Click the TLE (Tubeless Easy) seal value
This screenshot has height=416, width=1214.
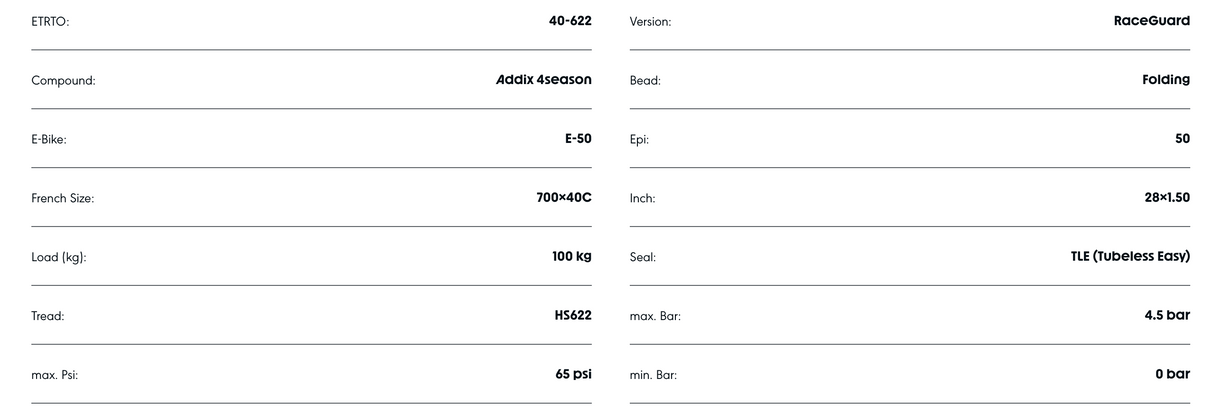[x=1130, y=257]
